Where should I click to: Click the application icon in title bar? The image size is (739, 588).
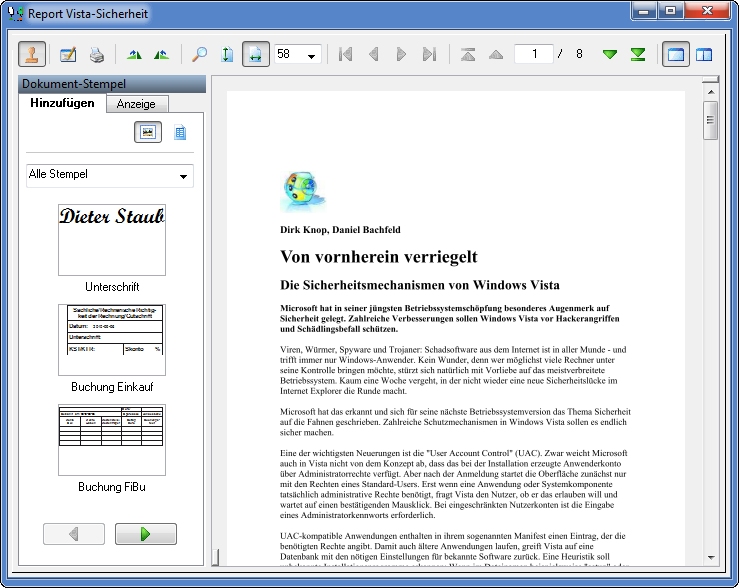coord(16,14)
